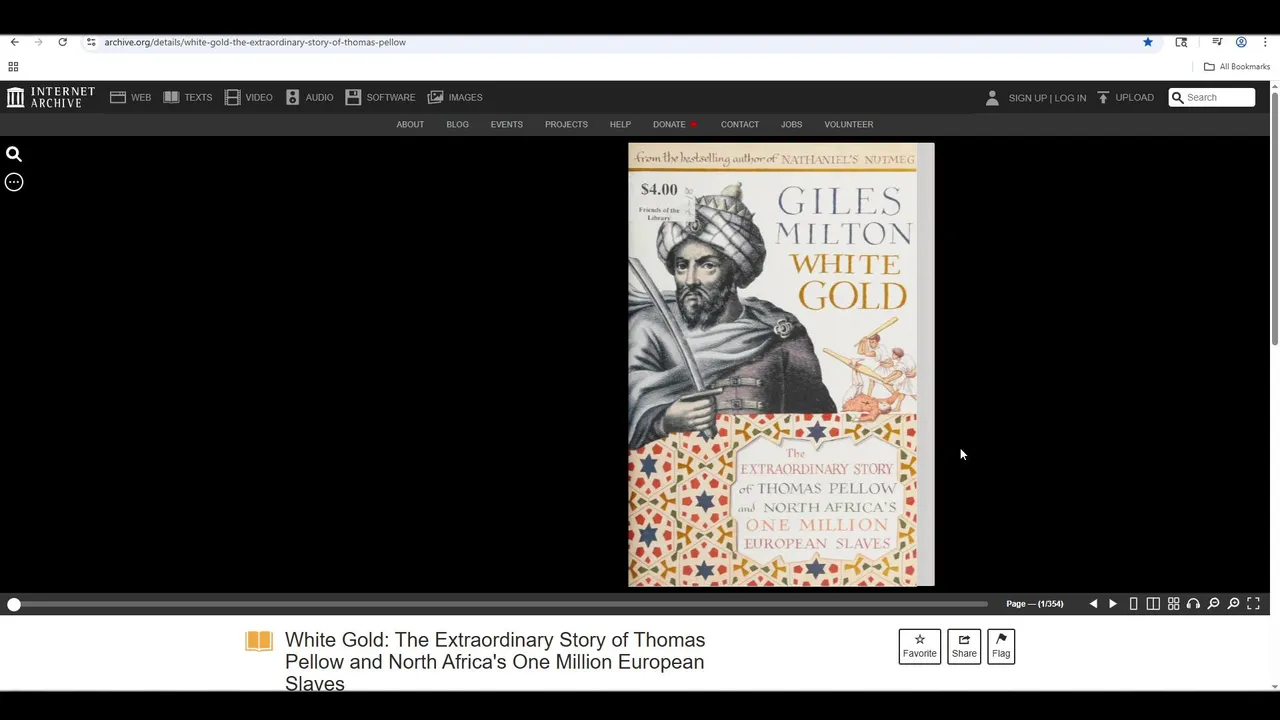Open the Video section
The image size is (1280, 720).
tap(249, 97)
